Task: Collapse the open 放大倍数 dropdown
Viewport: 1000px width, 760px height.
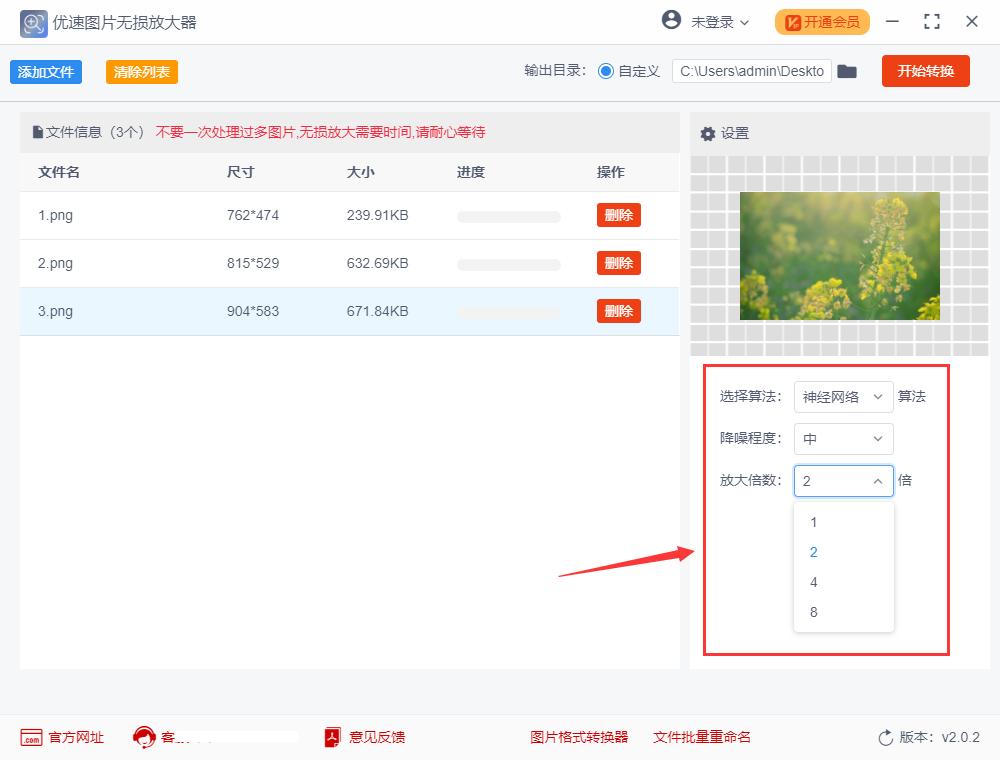Action: click(843, 481)
